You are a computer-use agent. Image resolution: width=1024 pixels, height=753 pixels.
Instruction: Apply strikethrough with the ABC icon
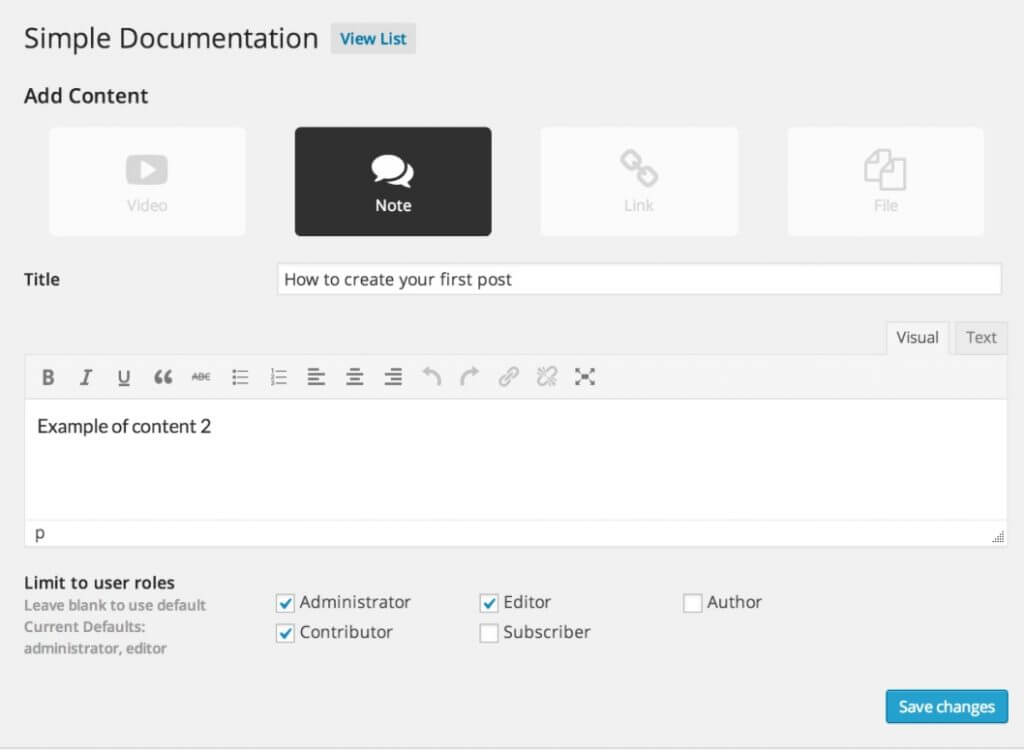(x=200, y=377)
